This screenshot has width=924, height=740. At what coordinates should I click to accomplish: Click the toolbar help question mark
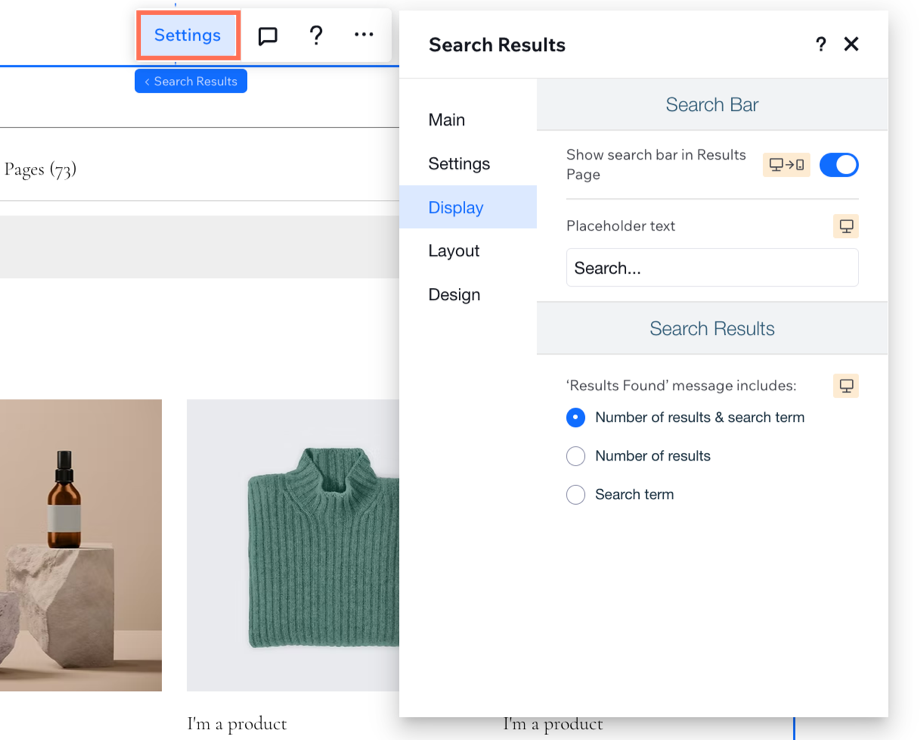click(316, 35)
